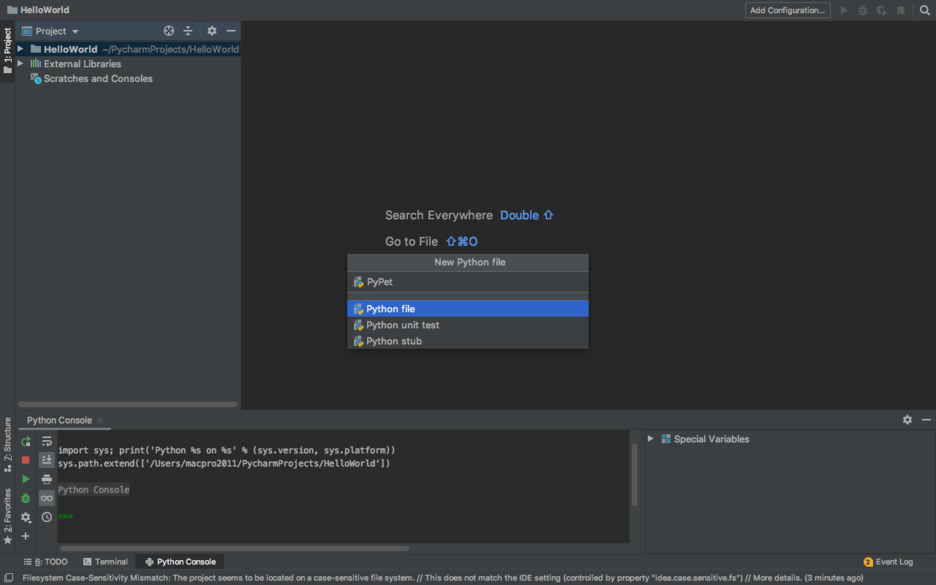Screen dimensions: 936x585
Task: Click the Project panel horizontal scrollbar
Action: click(x=128, y=404)
